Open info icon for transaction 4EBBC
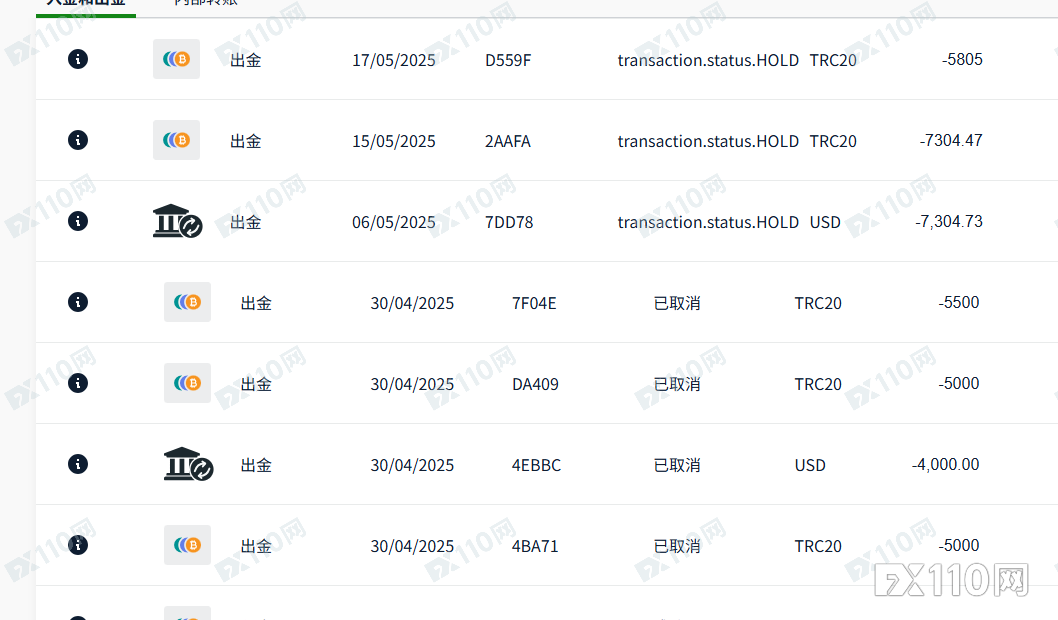Screen dimensions: 1058x620 coord(78,464)
